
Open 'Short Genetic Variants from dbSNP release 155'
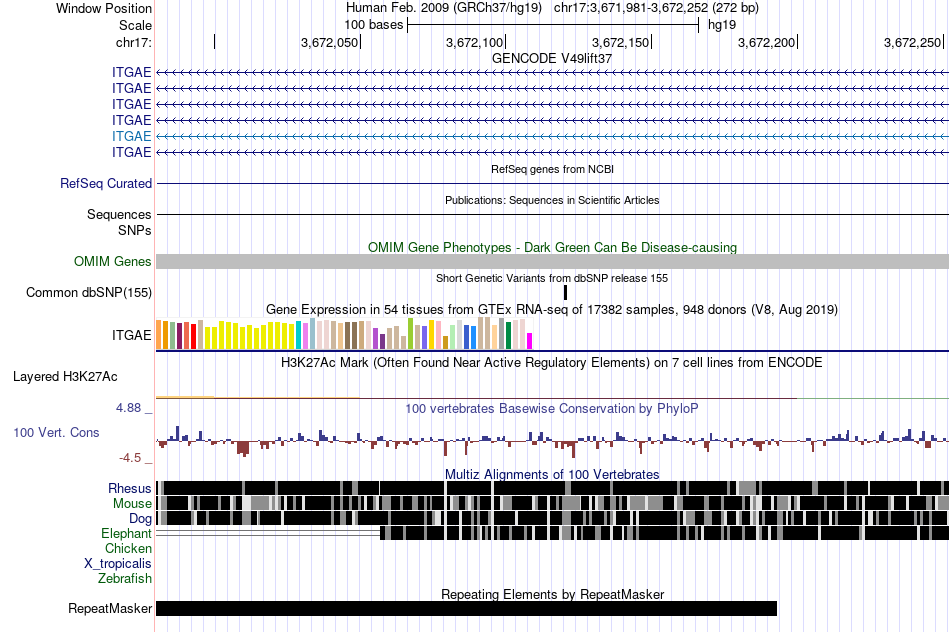[x=552, y=278]
